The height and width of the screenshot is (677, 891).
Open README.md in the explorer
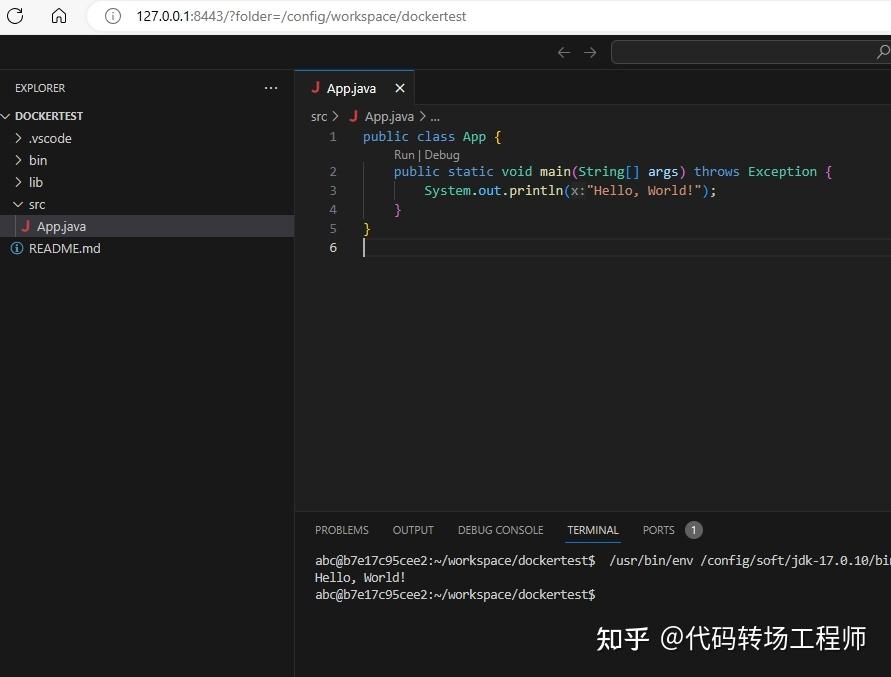click(147, 248)
